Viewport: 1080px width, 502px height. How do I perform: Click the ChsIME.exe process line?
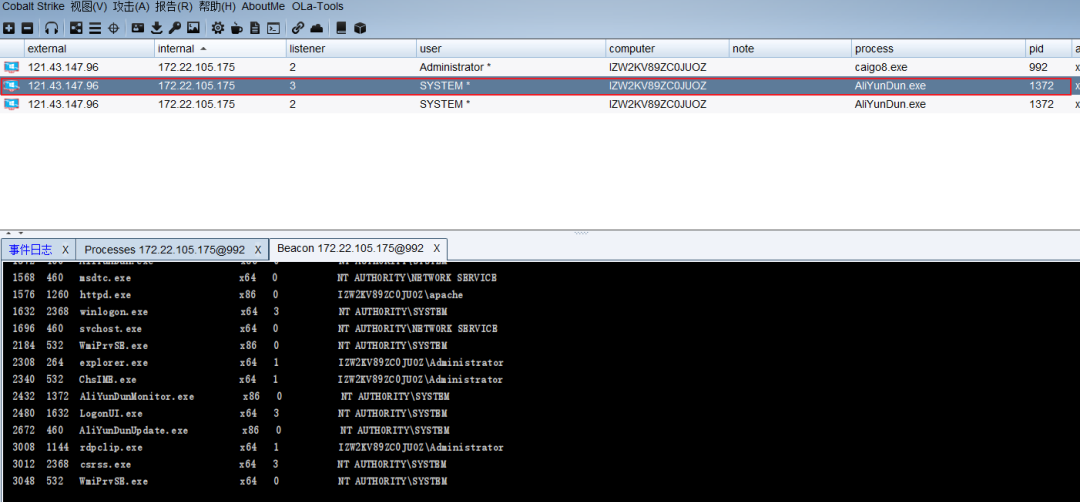258,379
